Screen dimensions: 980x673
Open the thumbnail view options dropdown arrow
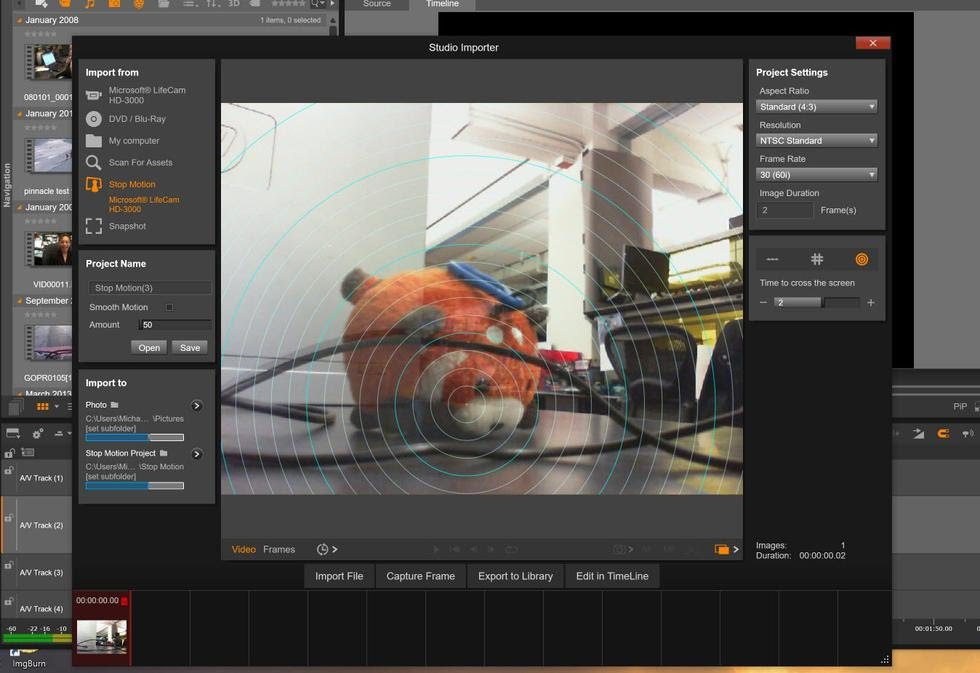pyautogui.click(x=56, y=407)
